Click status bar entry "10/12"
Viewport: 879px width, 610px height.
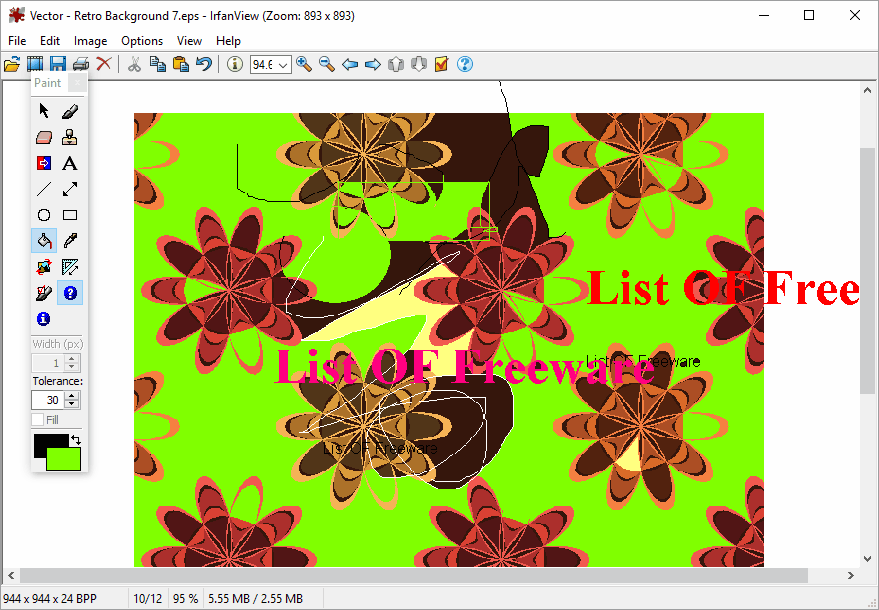[147, 599]
